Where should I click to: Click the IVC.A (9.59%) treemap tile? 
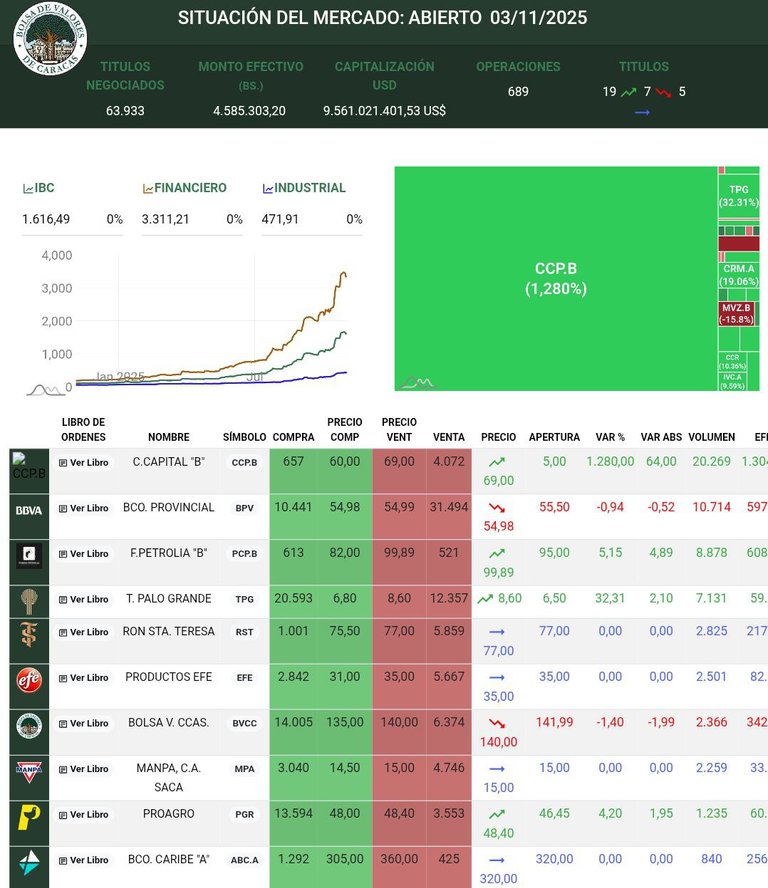[x=732, y=381]
